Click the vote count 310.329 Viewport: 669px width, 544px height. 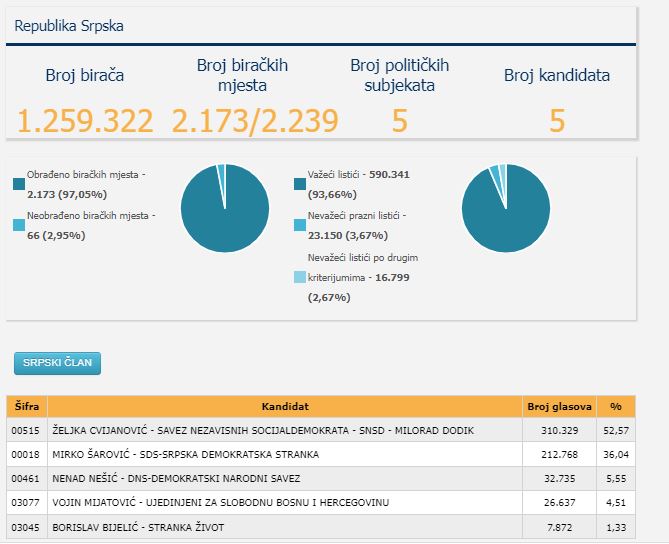[559, 431]
